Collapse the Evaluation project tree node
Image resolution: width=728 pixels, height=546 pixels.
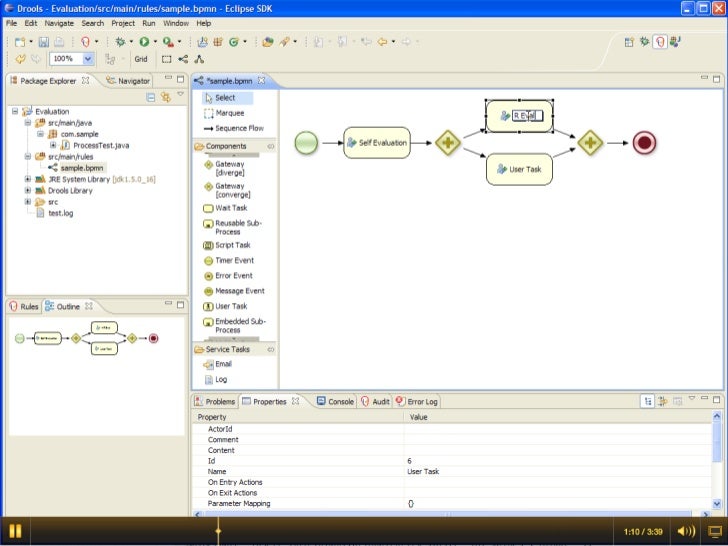click(x=15, y=111)
